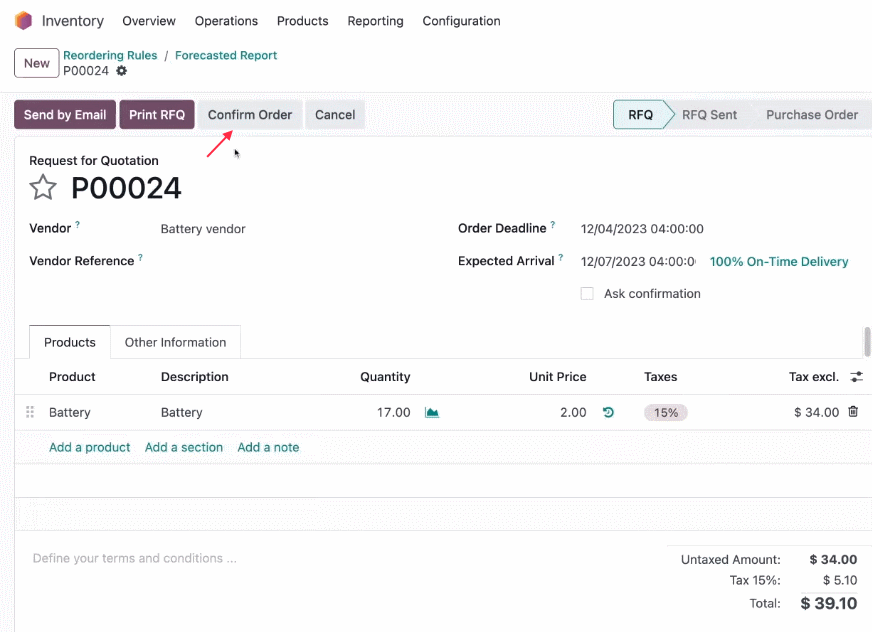Click the Inventory app logo icon
Viewport: 872px width, 632px height.
23,21
